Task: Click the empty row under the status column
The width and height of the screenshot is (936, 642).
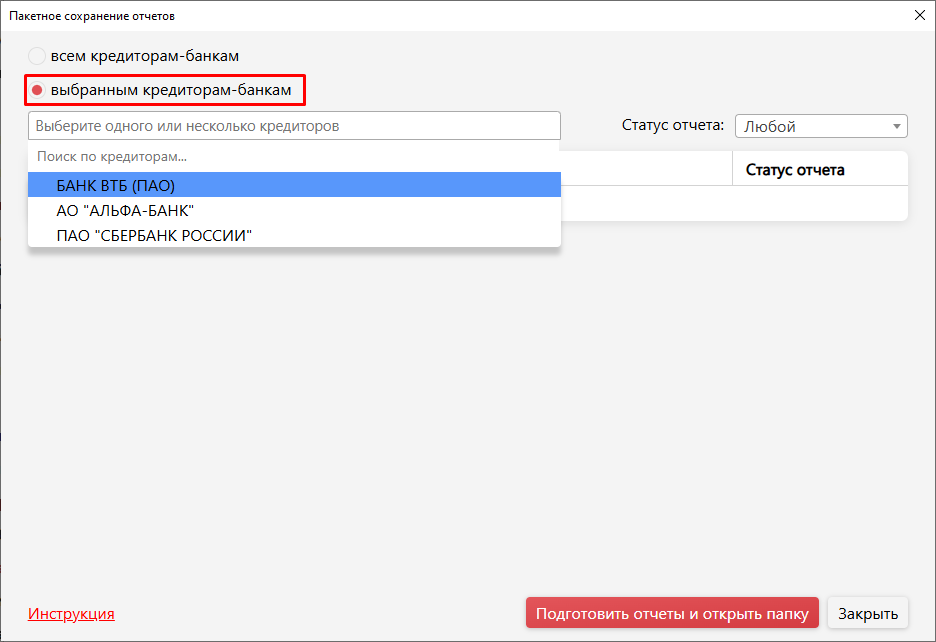Action: (x=819, y=203)
